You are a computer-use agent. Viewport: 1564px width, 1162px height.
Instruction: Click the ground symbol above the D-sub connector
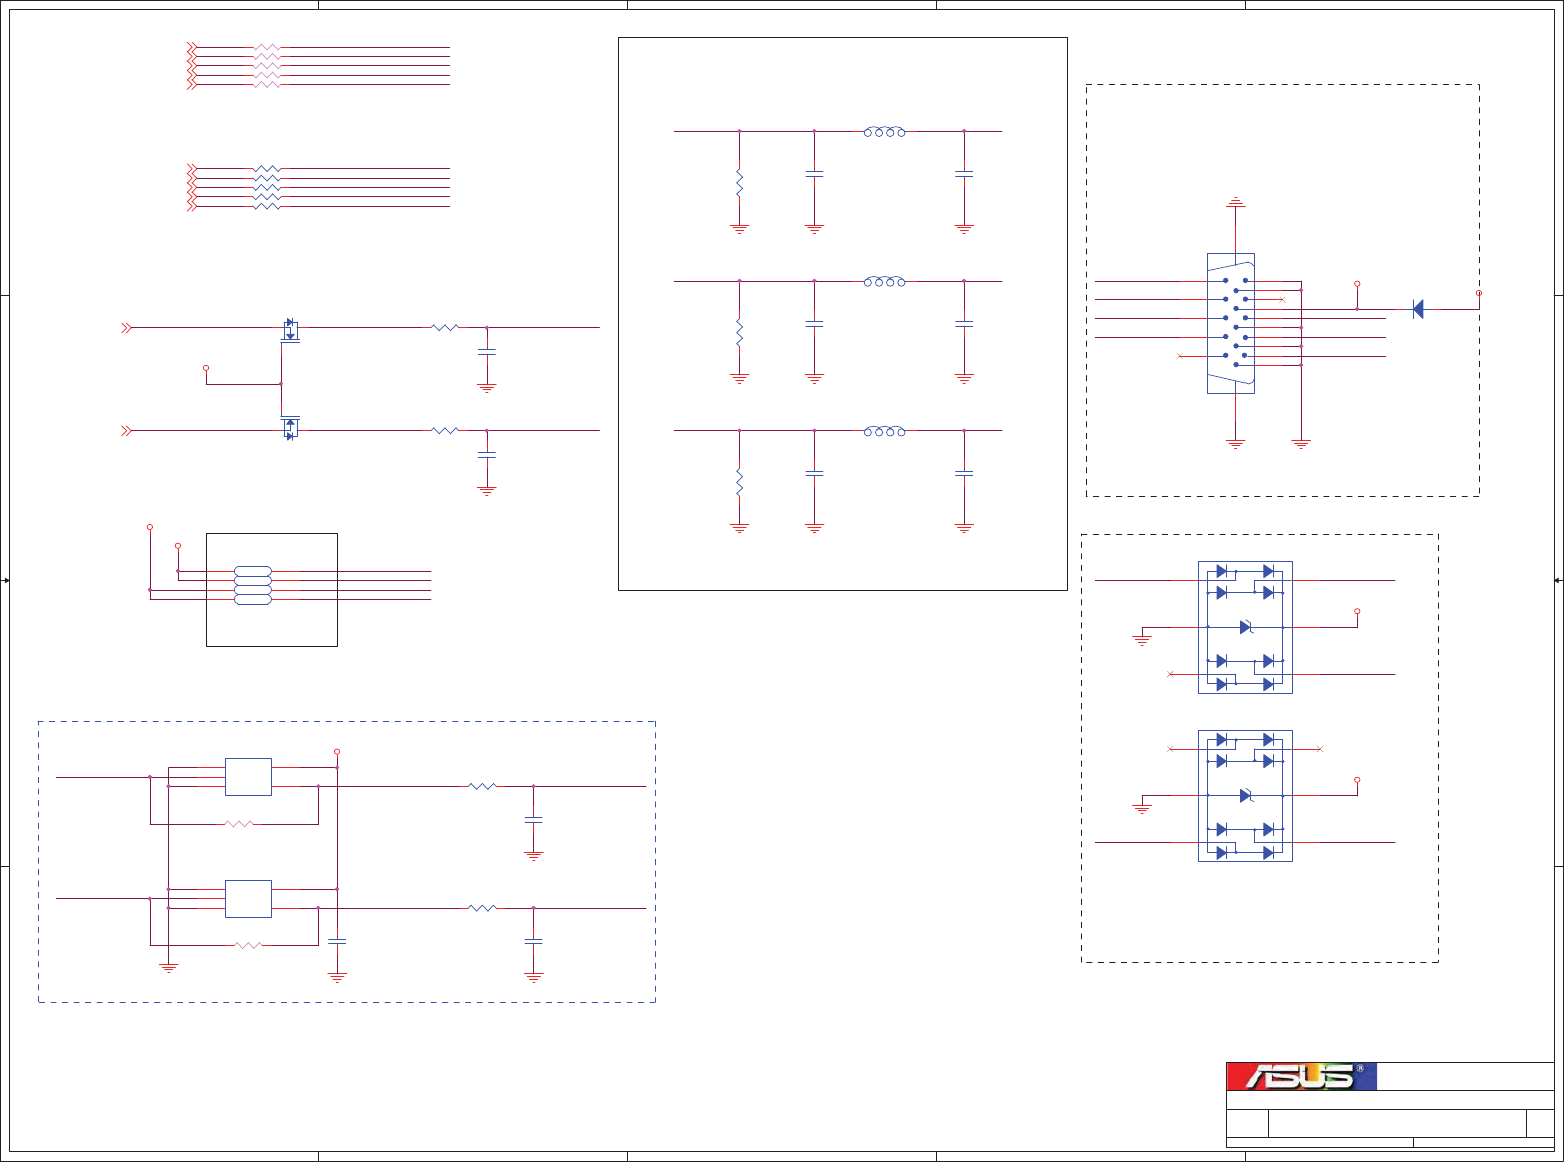1236,203
